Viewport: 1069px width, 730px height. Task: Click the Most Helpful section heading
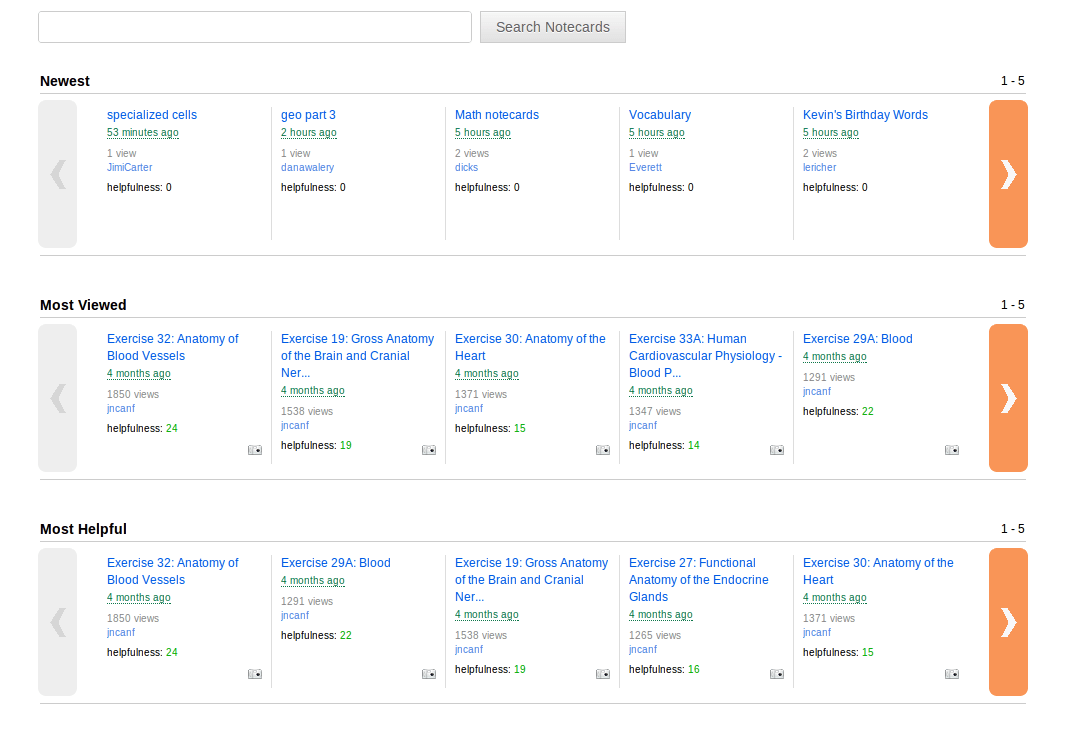83,529
